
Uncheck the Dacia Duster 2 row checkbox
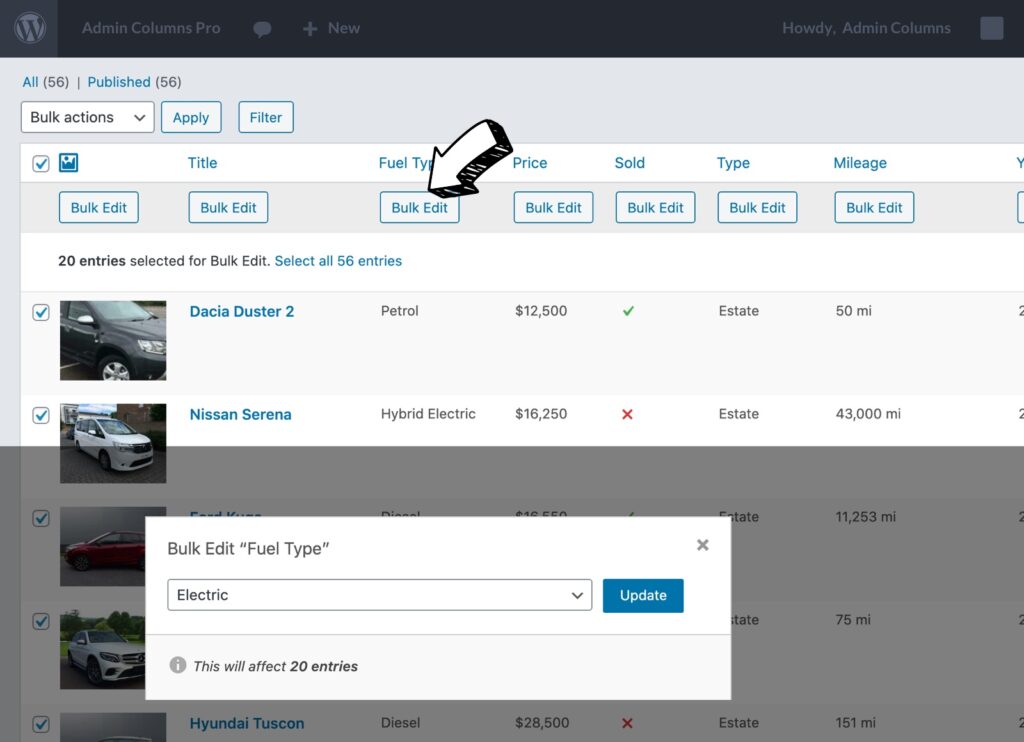tap(40, 312)
